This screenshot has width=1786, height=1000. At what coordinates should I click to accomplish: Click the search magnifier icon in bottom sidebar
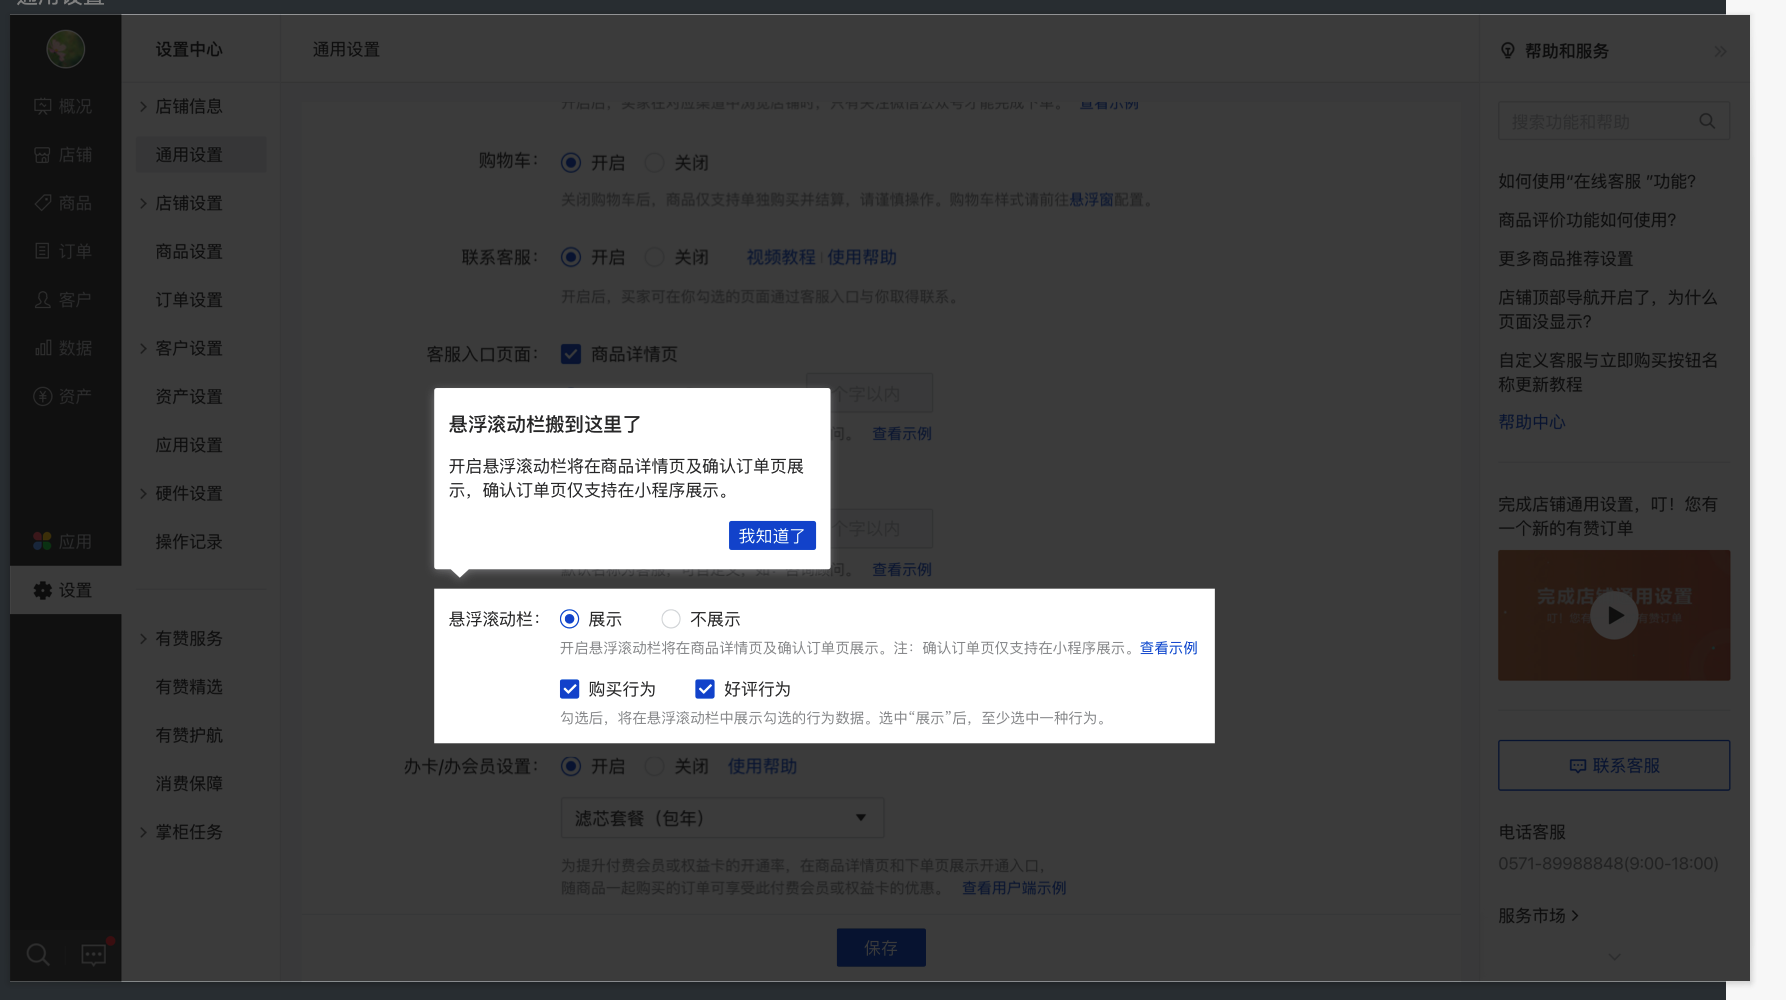[38, 955]
